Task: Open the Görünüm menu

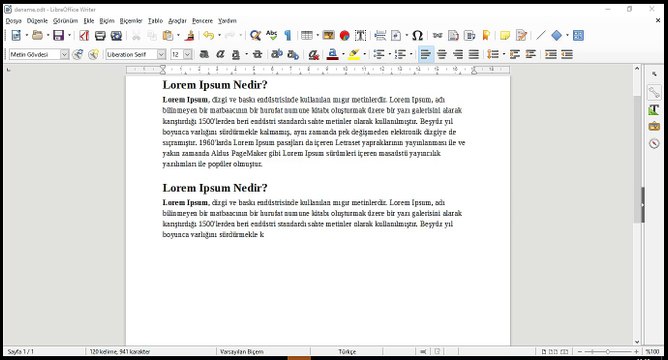Action: point(65,20)
